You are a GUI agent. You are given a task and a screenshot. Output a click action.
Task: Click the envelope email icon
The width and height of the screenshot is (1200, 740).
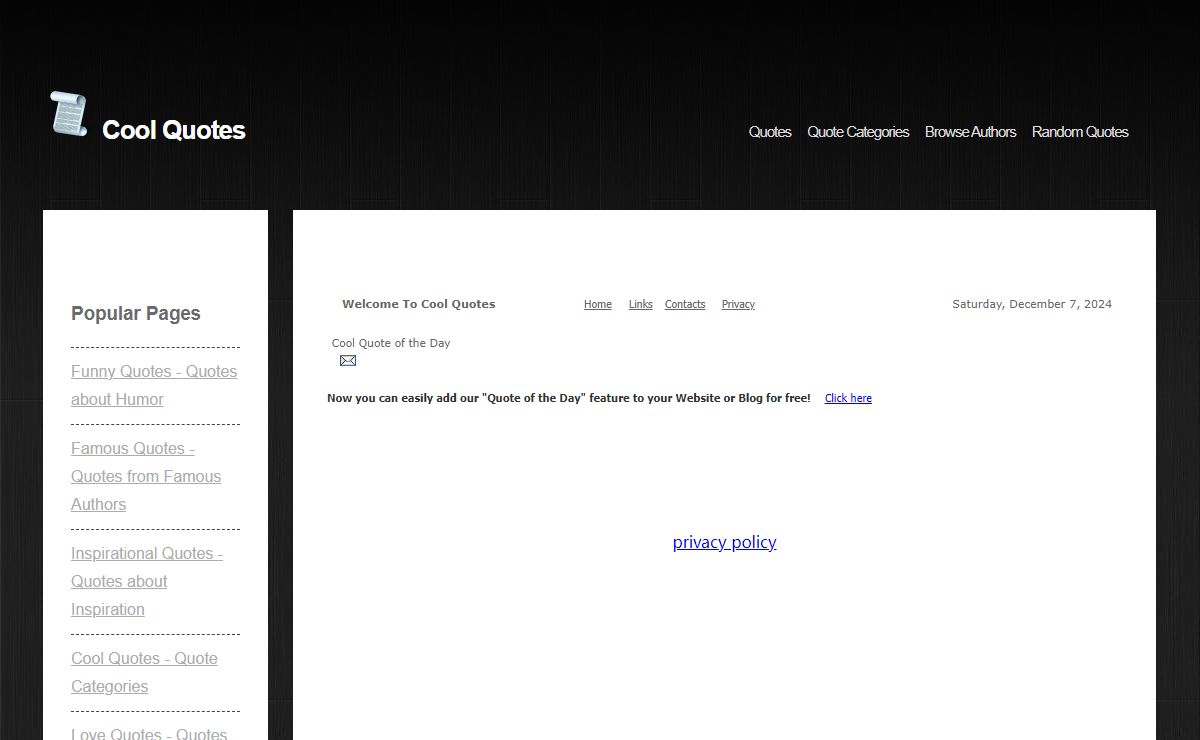point(348,361)
